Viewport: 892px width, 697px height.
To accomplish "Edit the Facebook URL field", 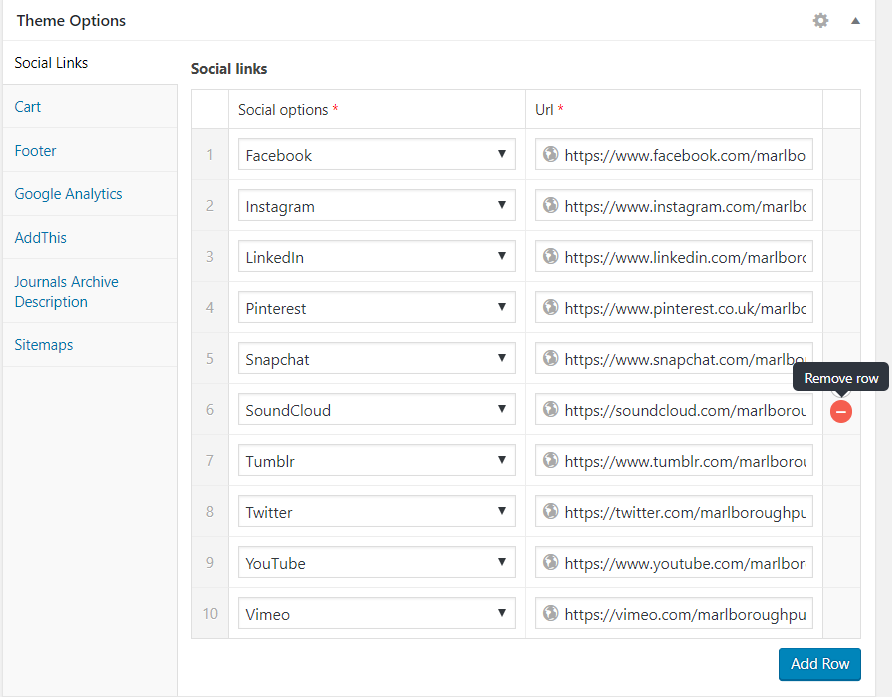I will 674,154.
